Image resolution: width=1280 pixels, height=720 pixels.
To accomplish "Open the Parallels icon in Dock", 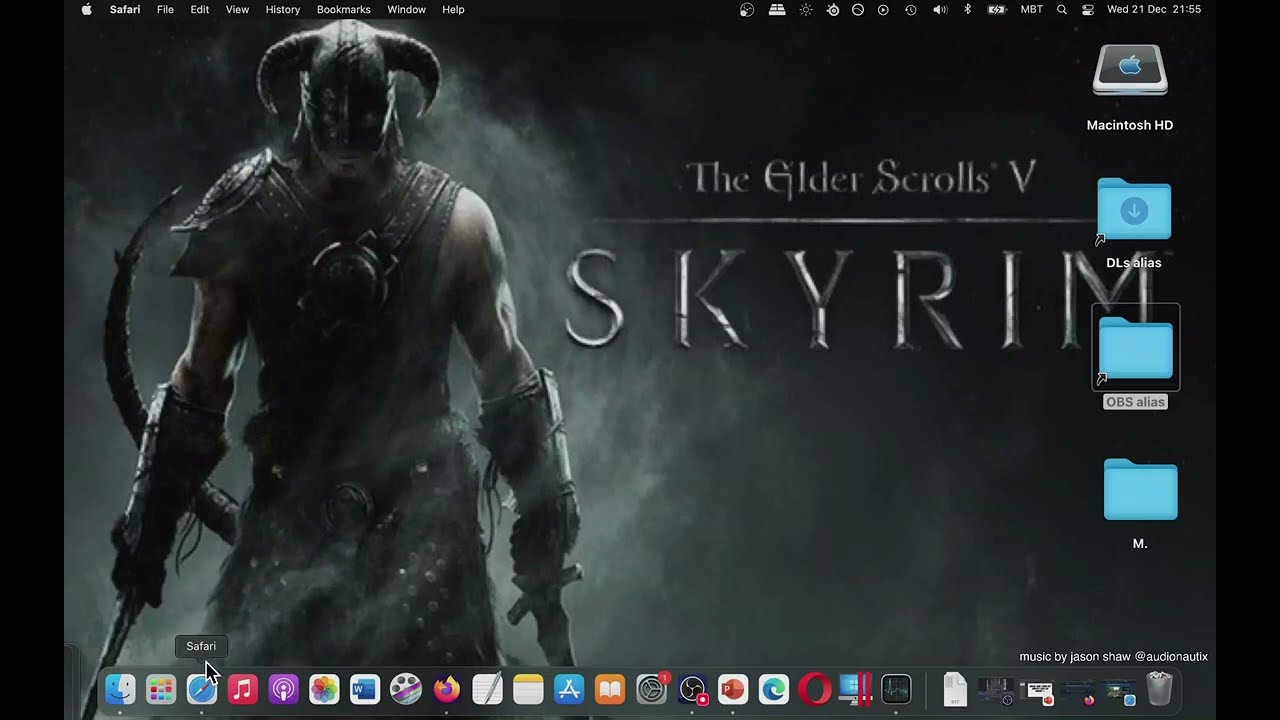I will 856,689.
